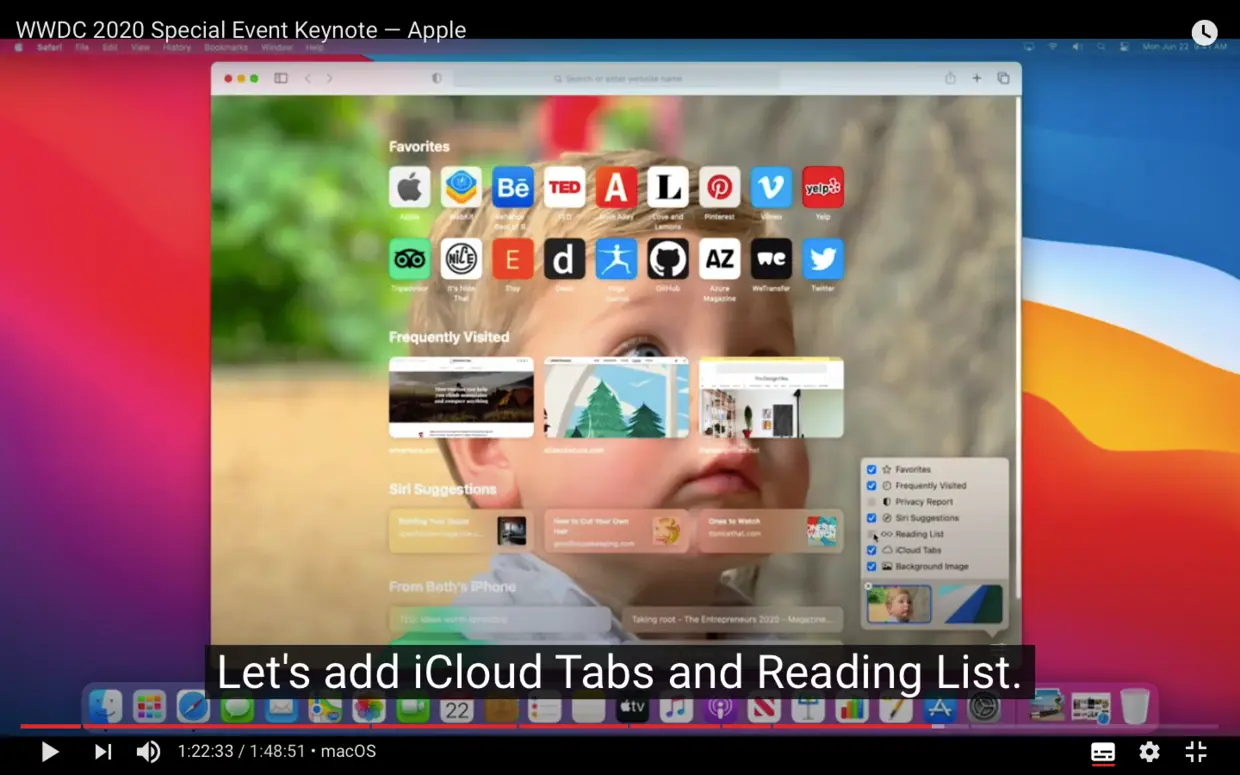Open Music app in the Dock
This screenshot has height=775, width=1240.
point(676,707)
